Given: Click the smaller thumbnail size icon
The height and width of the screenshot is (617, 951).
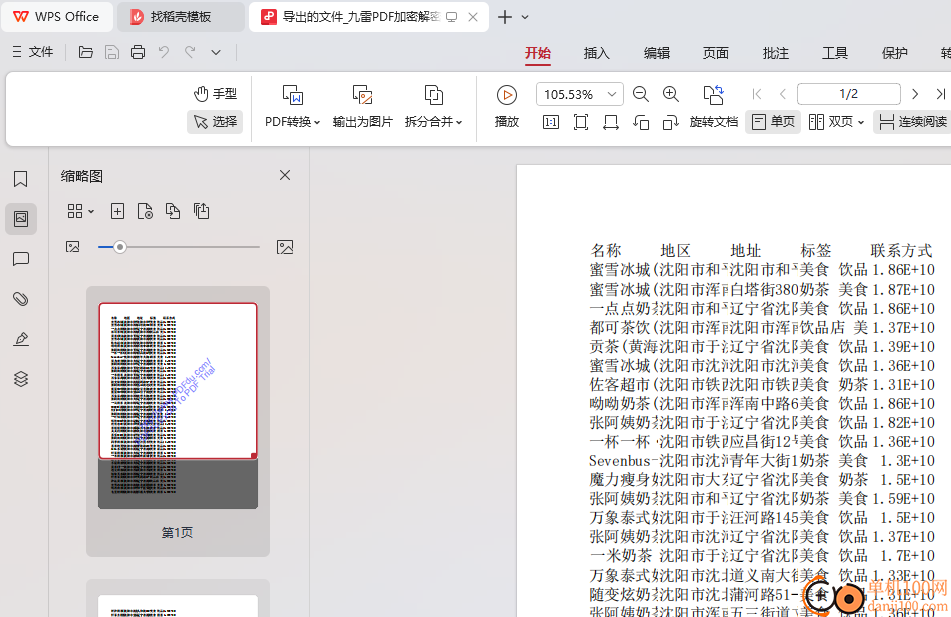Looking at the screenshot, I should pos(73,247).
